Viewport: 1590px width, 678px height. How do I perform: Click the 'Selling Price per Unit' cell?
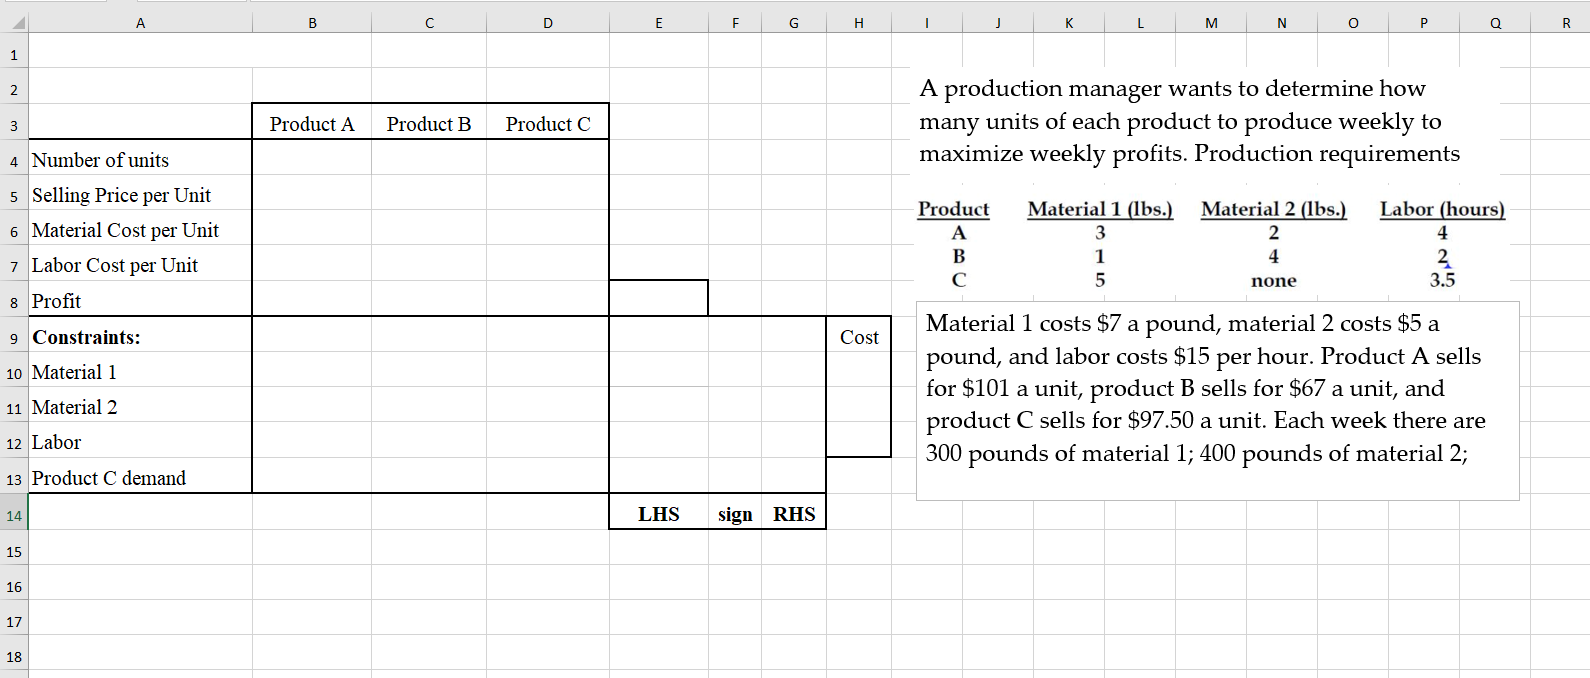click(140, 194)
